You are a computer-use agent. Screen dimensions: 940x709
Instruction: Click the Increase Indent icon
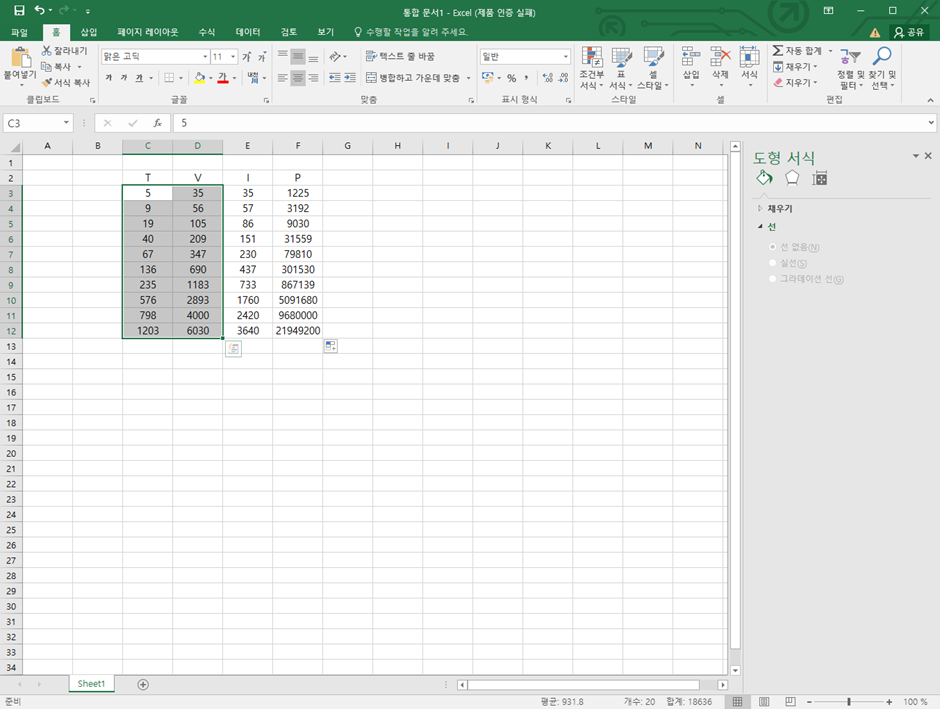[x=350, y=78]
